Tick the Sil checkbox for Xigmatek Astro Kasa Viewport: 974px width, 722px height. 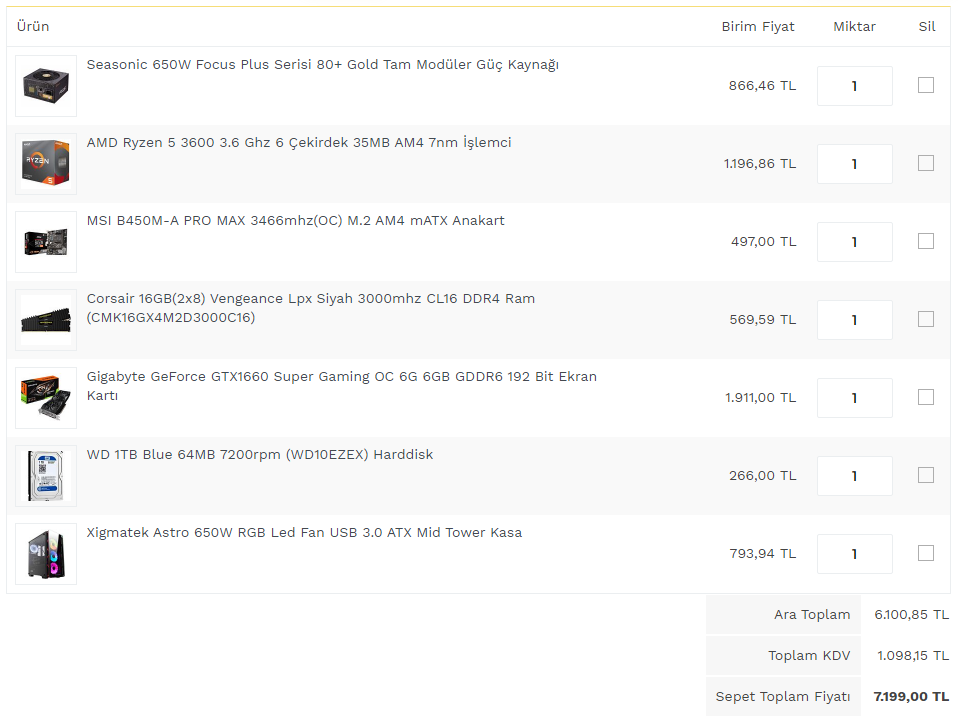pyautogui.click(x=926, y=553)
